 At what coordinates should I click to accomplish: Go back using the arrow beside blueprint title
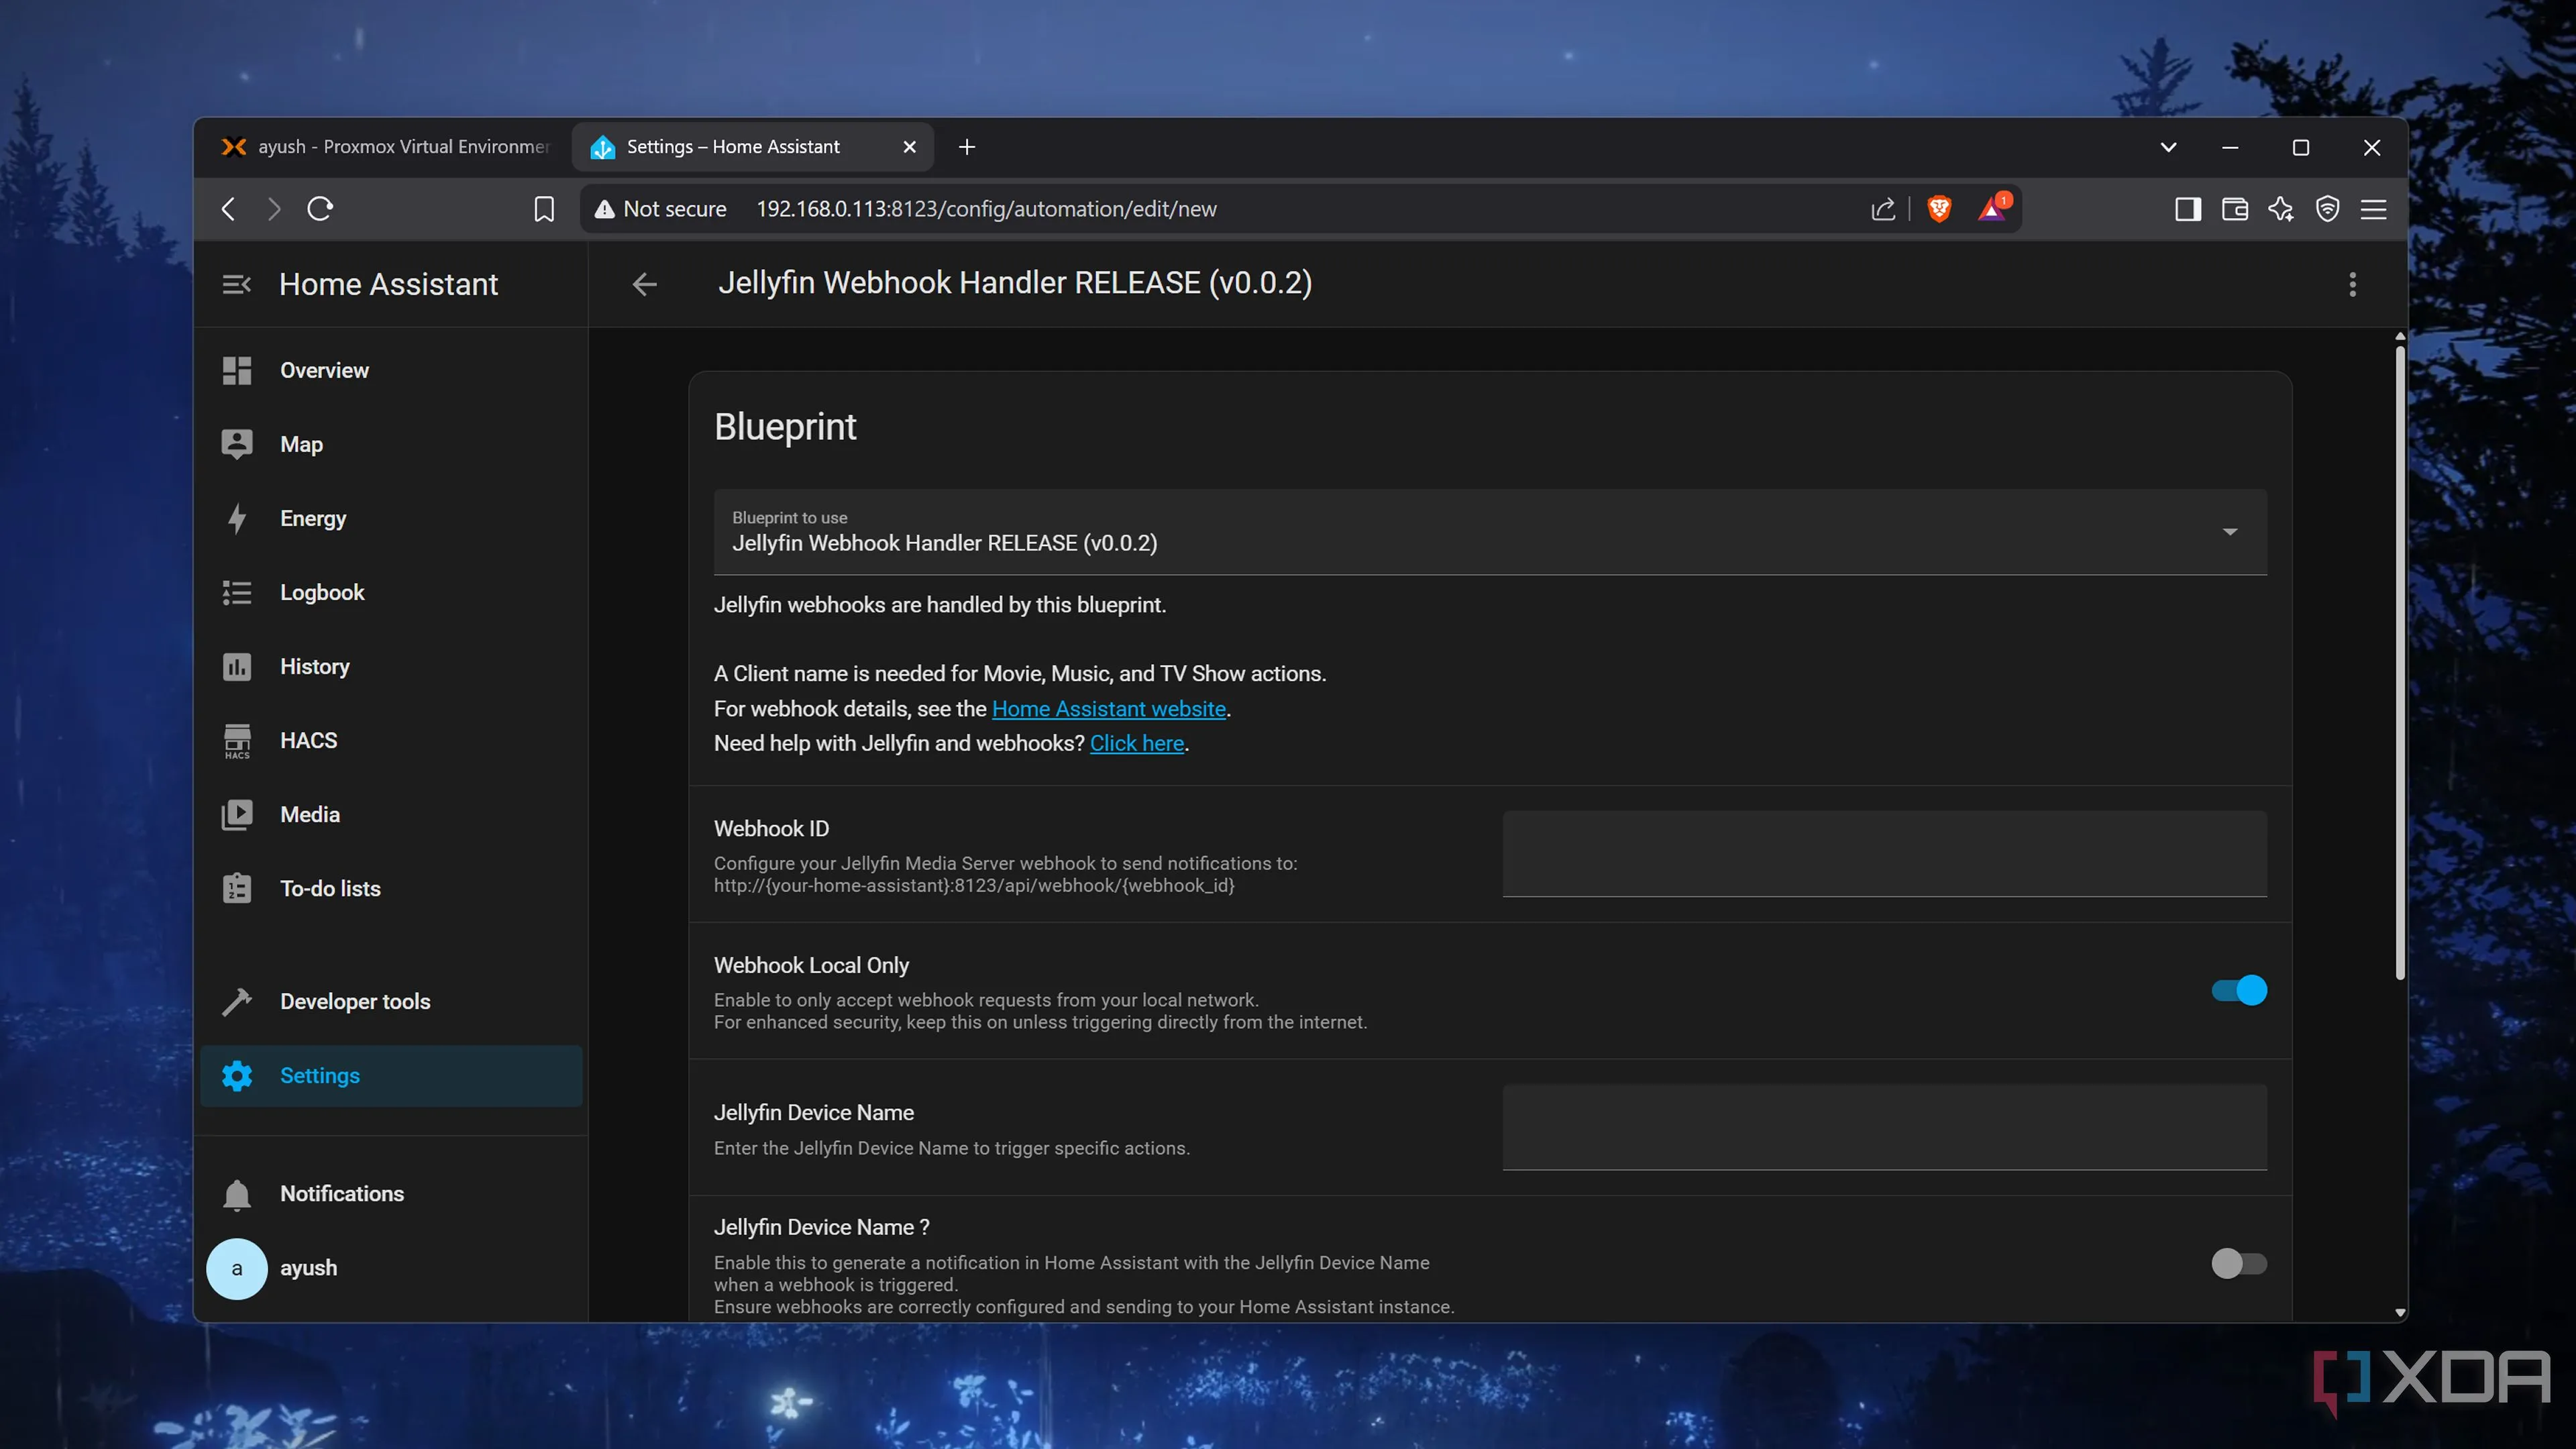(x=645, y=284)
